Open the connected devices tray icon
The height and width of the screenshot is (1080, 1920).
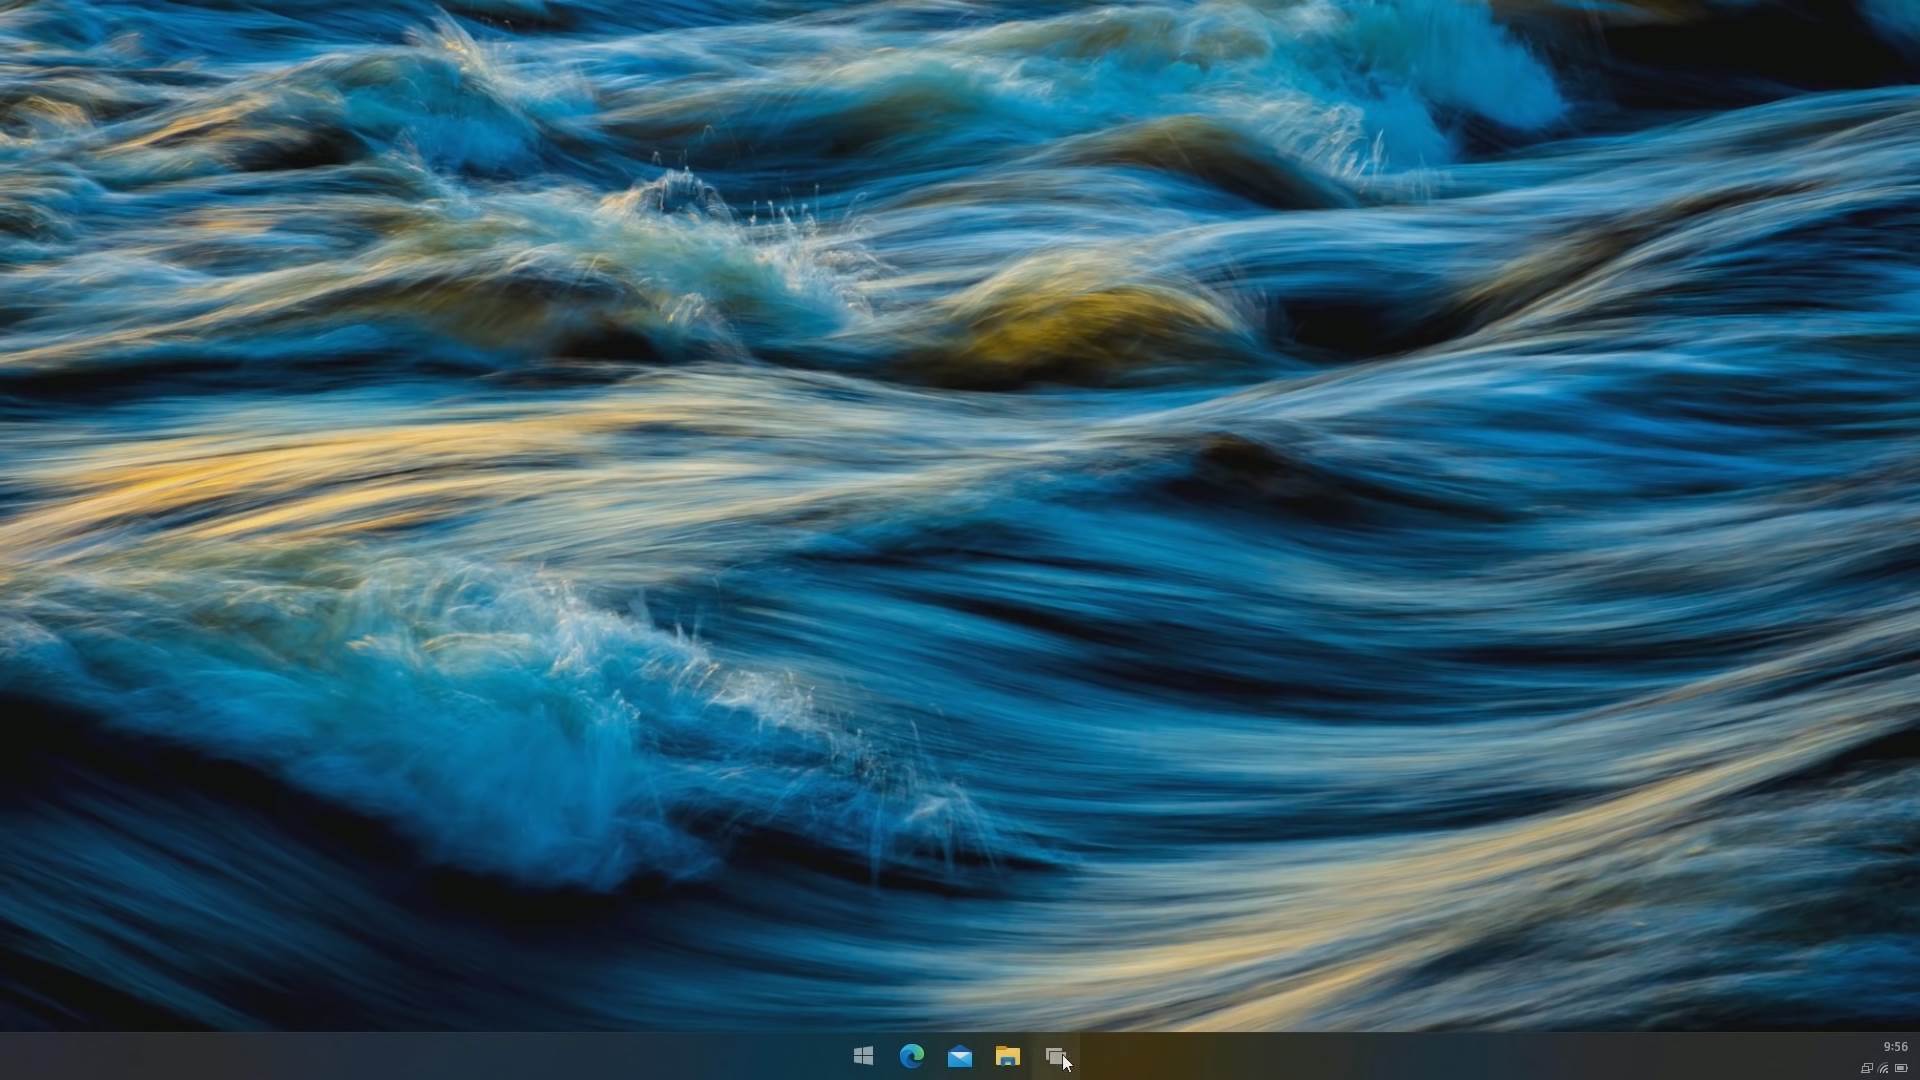coord(1866,1068)
